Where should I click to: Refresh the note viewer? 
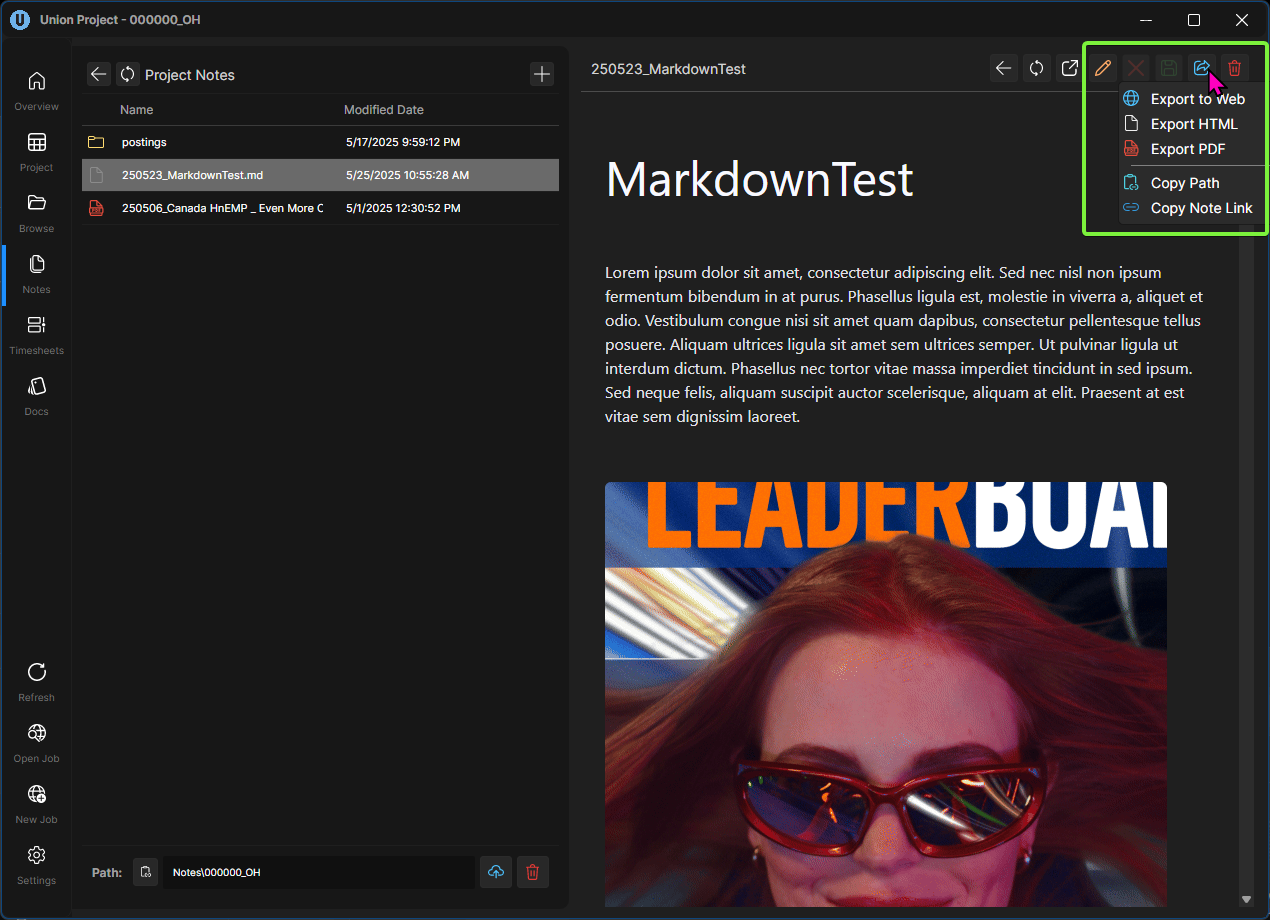click(x=1037, y=68)
